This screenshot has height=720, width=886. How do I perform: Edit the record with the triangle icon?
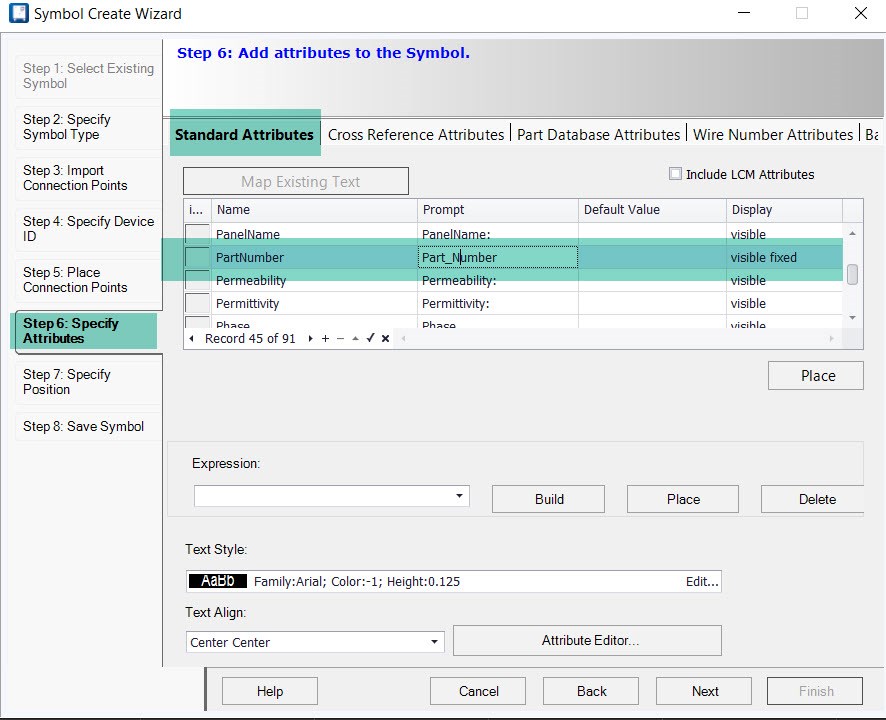click(x=356, y=338)
